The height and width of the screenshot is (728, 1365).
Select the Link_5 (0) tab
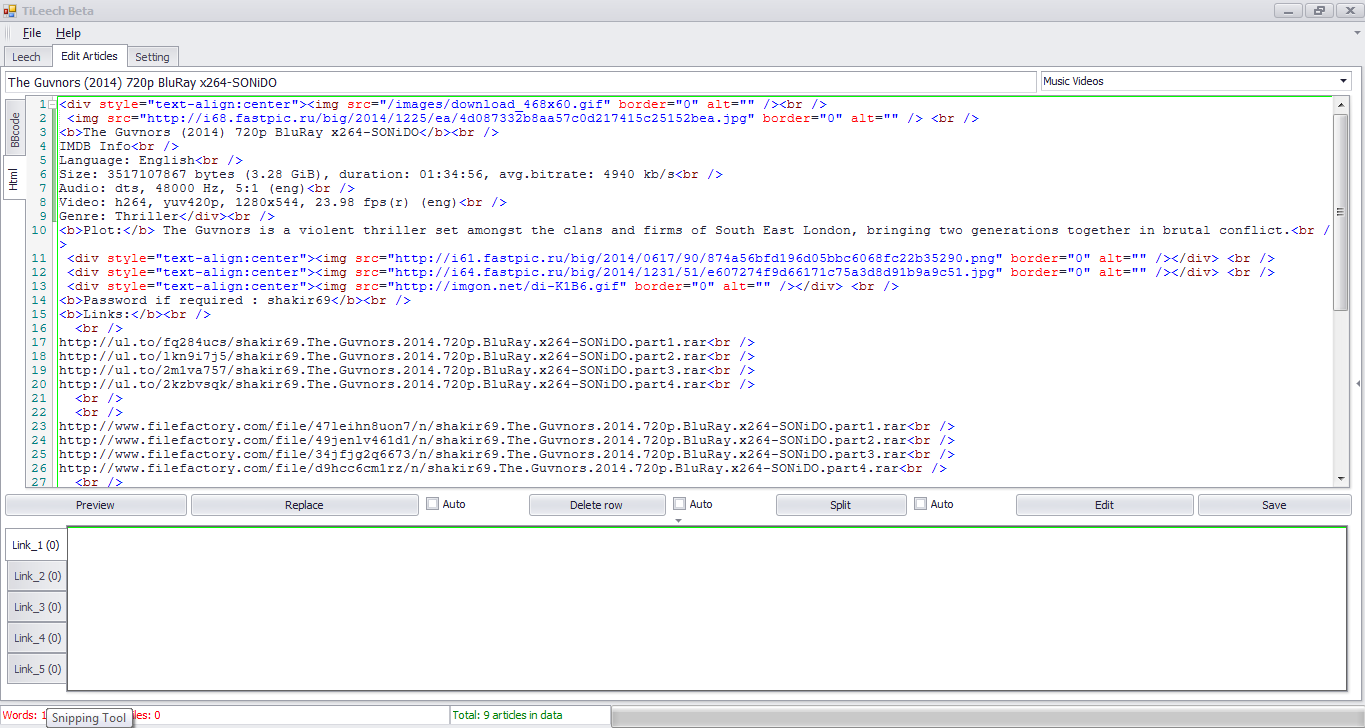[36, 669]
